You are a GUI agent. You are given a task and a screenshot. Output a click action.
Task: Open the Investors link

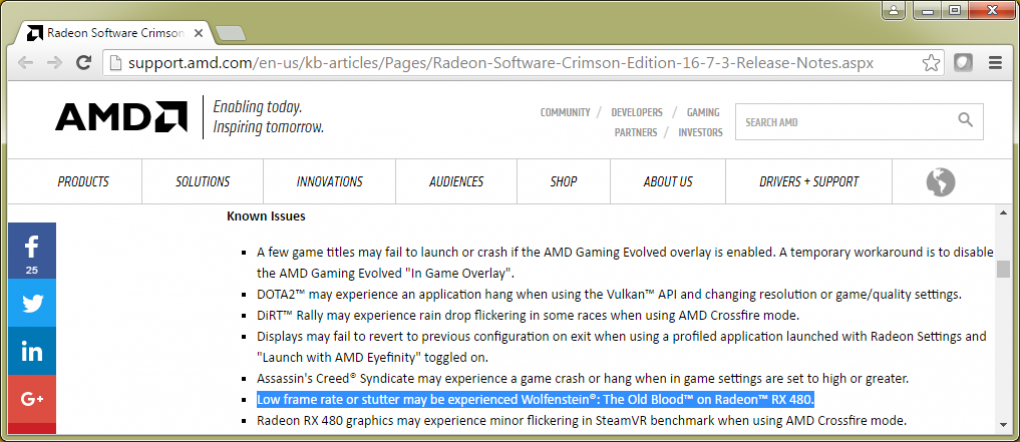pos(701,132)
